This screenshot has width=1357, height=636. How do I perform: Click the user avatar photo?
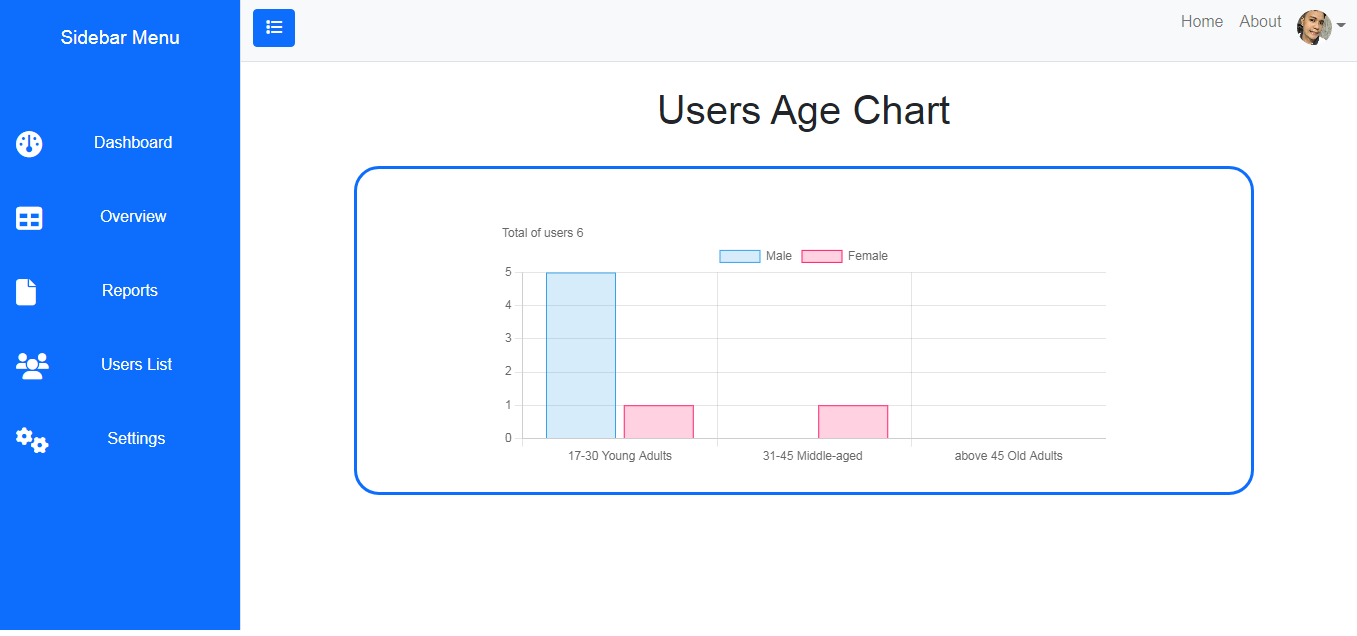(1313, 27)
